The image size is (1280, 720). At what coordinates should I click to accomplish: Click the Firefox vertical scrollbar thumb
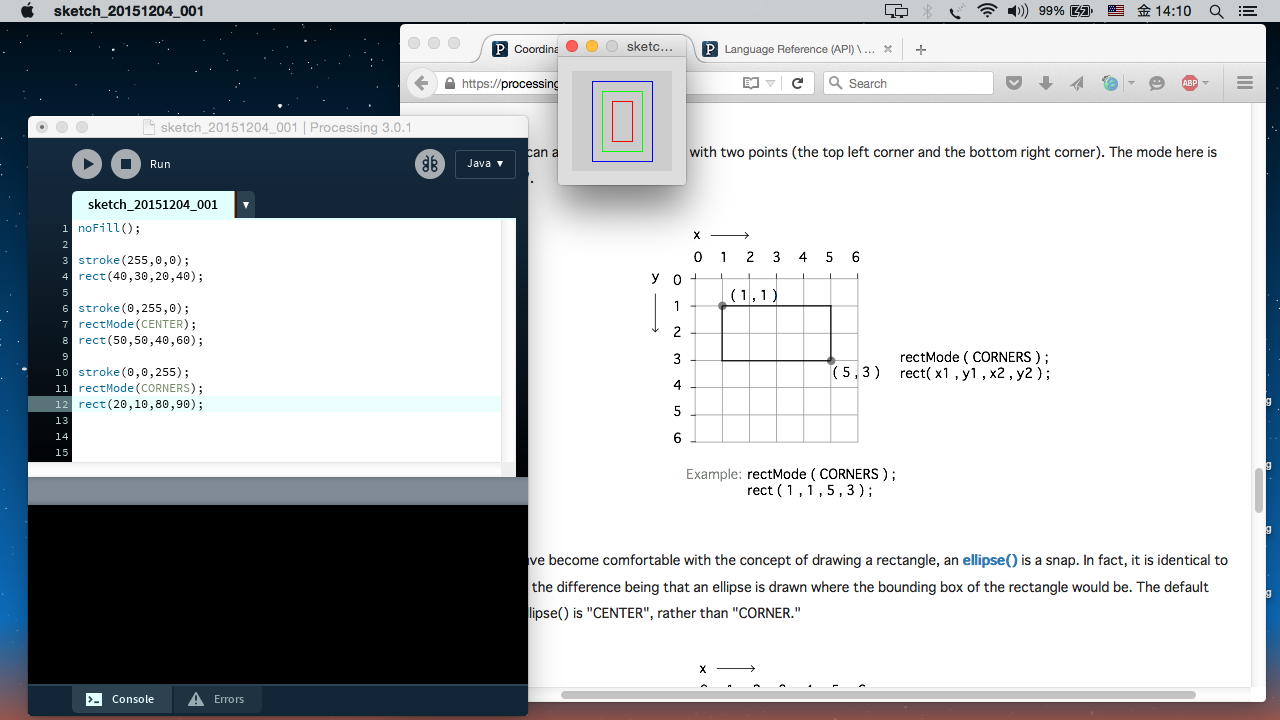pyautogui.click(x=1258, y=490)
